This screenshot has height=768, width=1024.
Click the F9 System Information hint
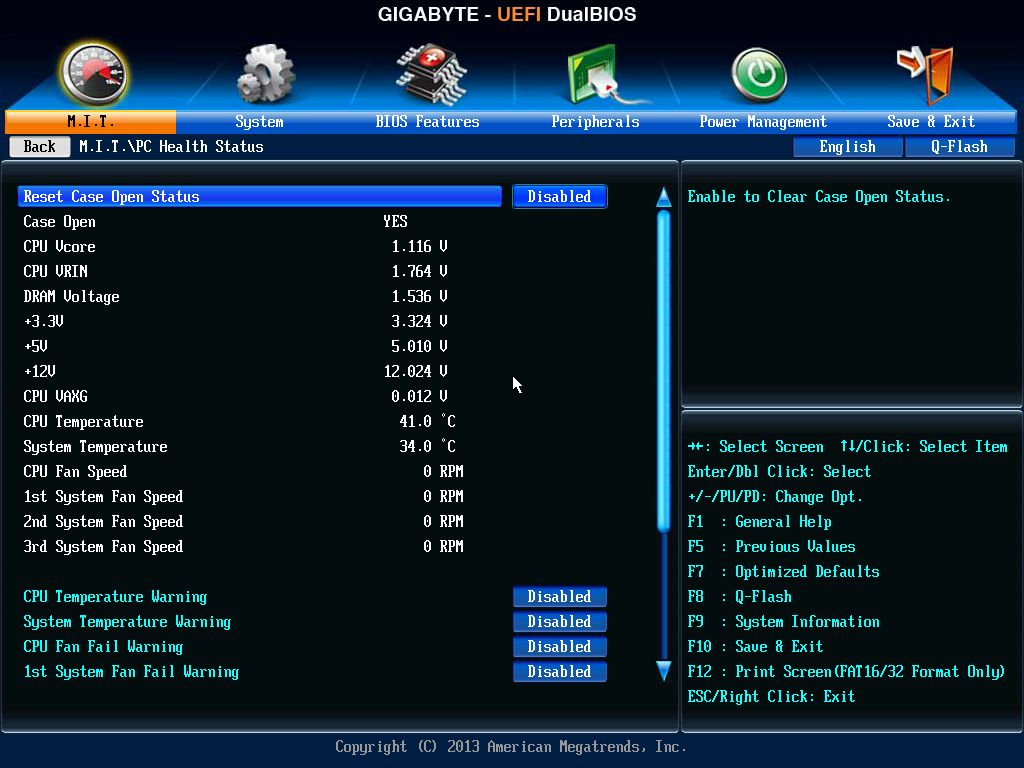[784, 622]
